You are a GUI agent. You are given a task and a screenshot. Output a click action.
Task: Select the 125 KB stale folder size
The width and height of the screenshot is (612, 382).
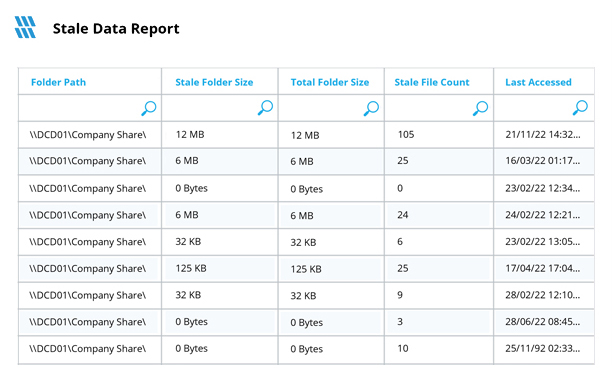[x=191, y=268]
